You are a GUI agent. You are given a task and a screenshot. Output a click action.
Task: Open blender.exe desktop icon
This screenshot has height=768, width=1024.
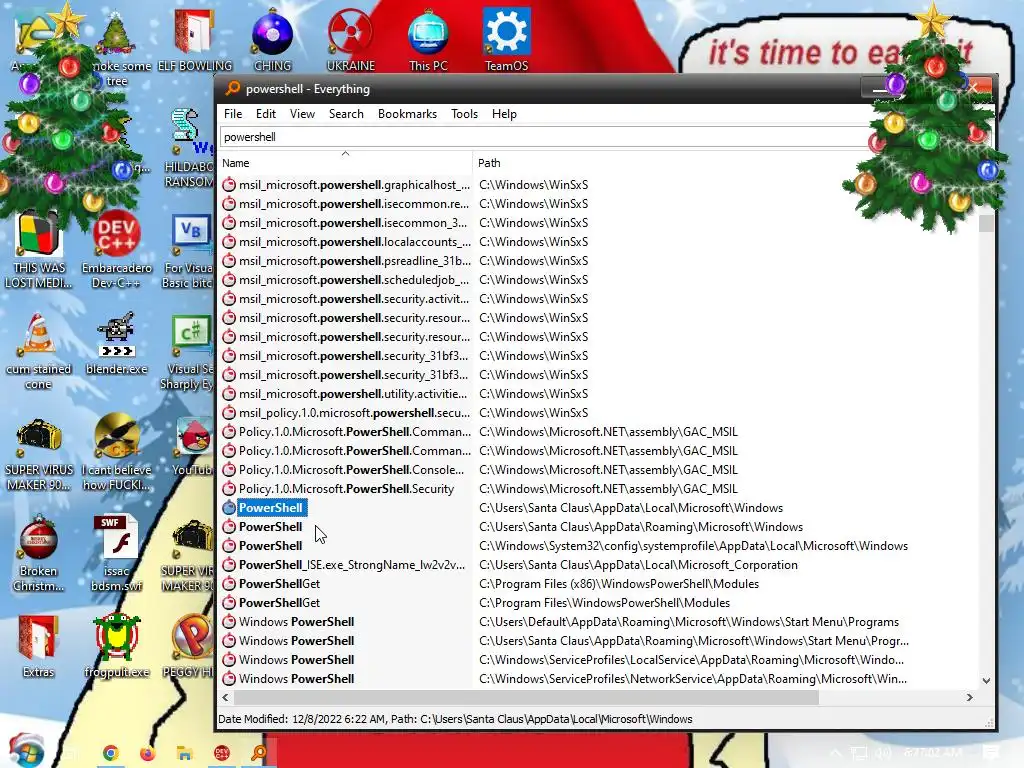[116, 344]
